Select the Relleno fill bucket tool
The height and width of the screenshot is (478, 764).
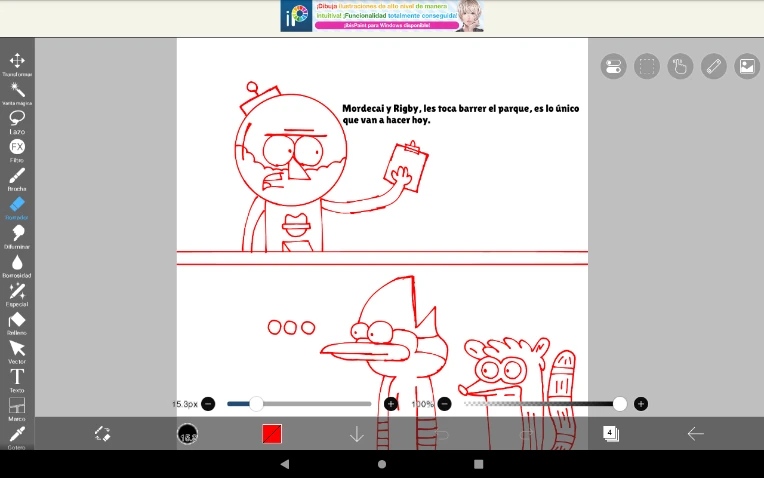click(x=17, y=324)
